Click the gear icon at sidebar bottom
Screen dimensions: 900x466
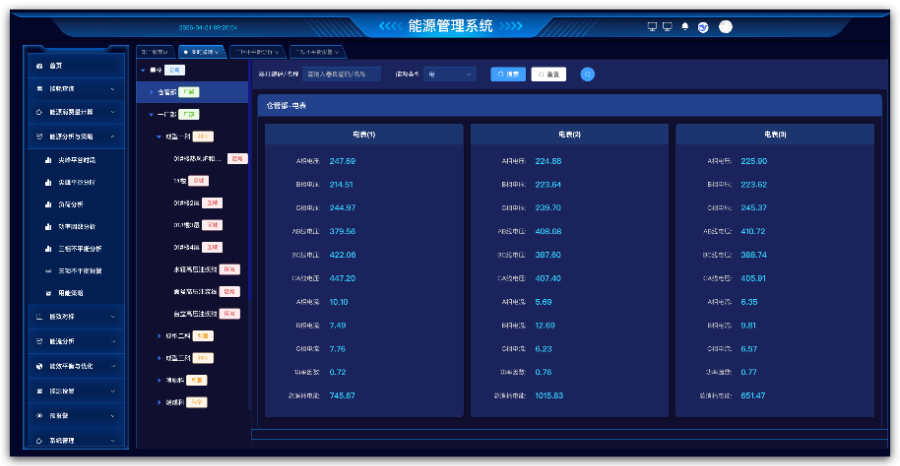[38, 440]
